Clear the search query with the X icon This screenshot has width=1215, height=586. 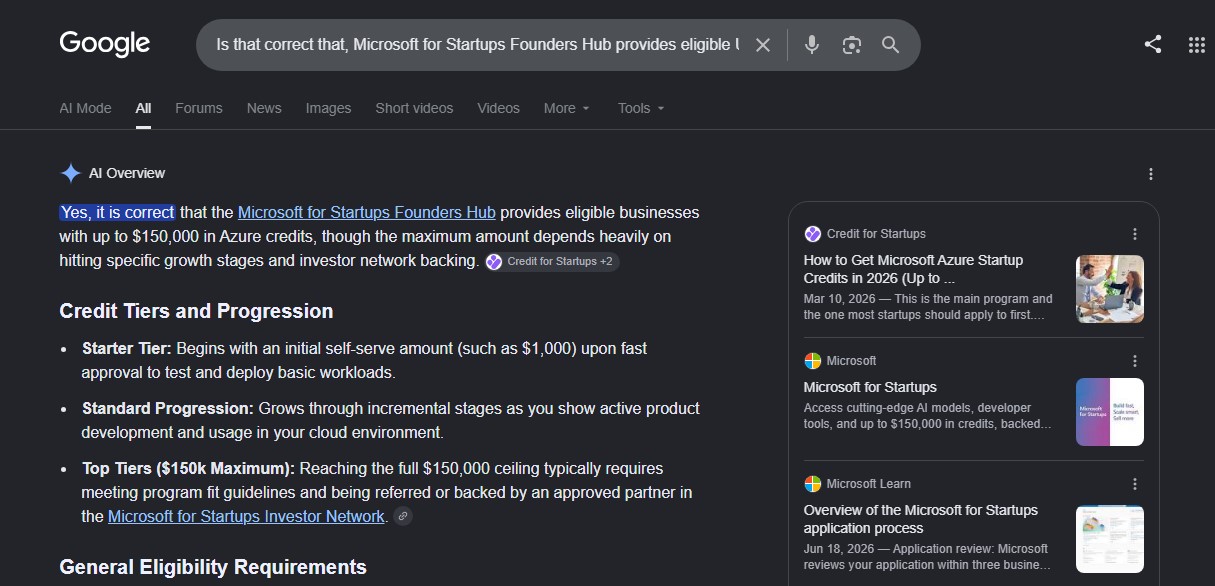763,45
